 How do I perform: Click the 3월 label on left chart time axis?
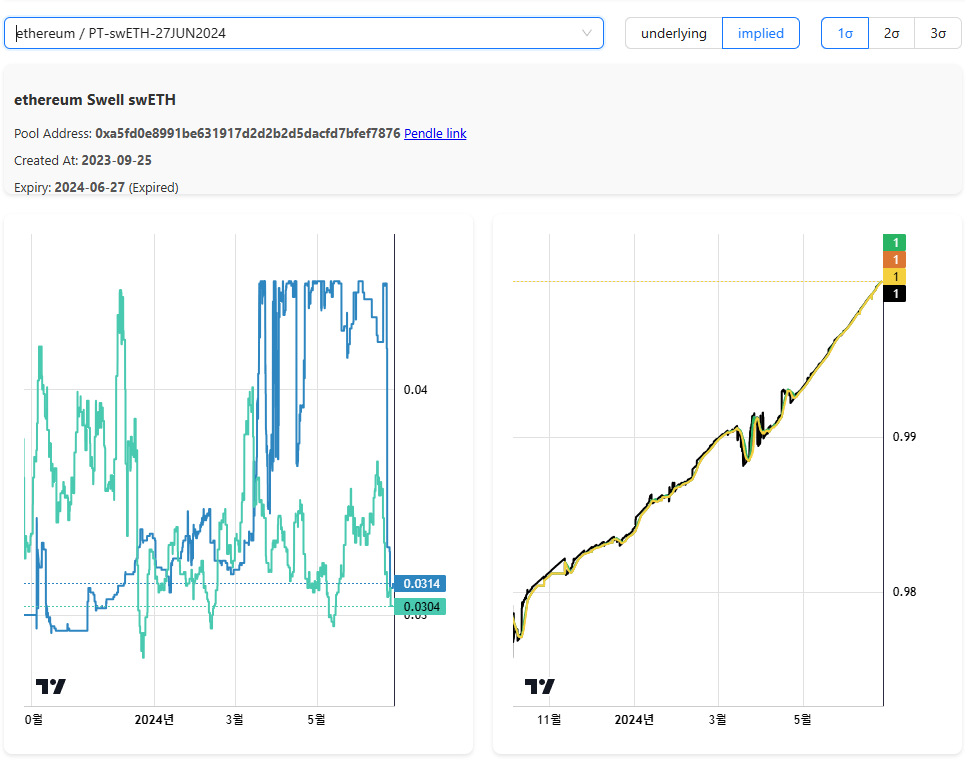pyautogui.click(x=234, y=719)
